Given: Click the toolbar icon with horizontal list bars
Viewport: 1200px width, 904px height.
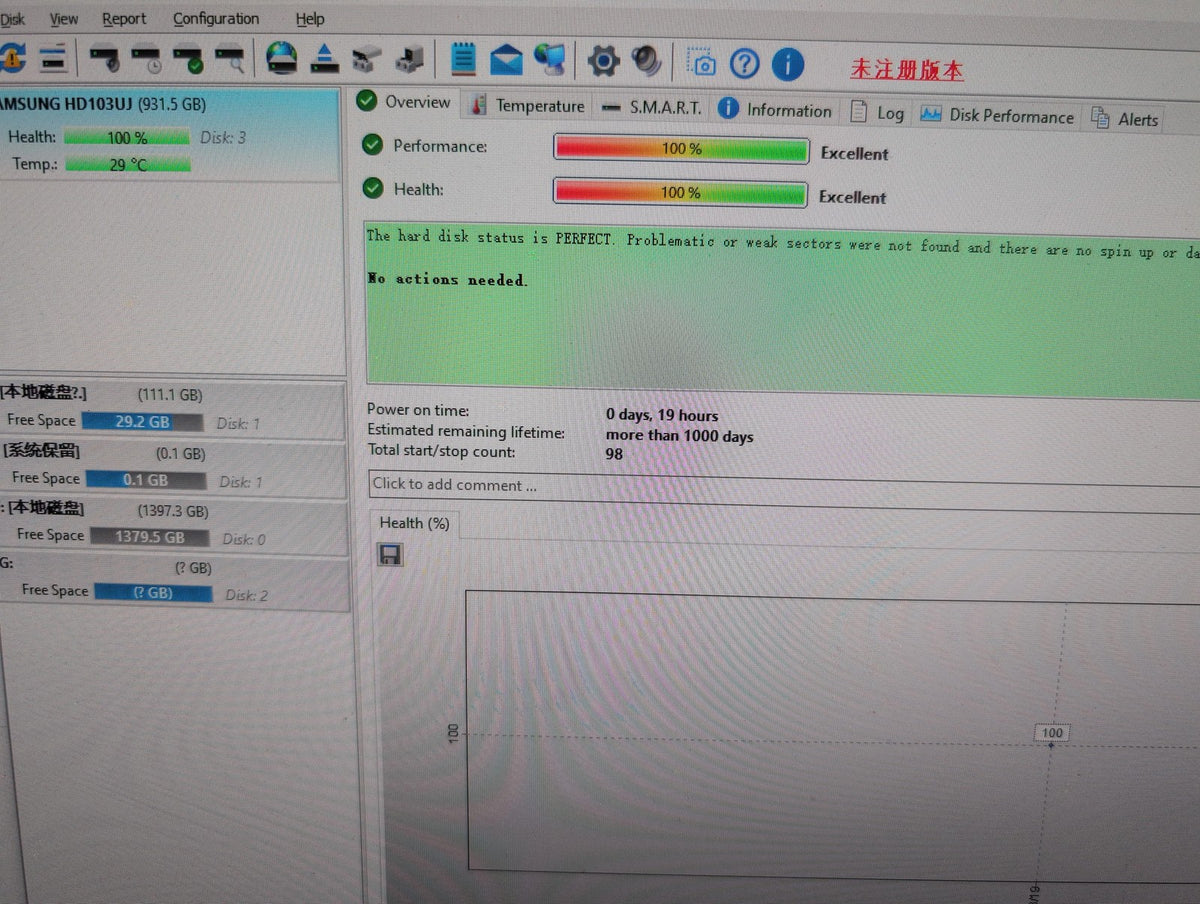Looking at the screenshot, I should [x=52, y=58].
